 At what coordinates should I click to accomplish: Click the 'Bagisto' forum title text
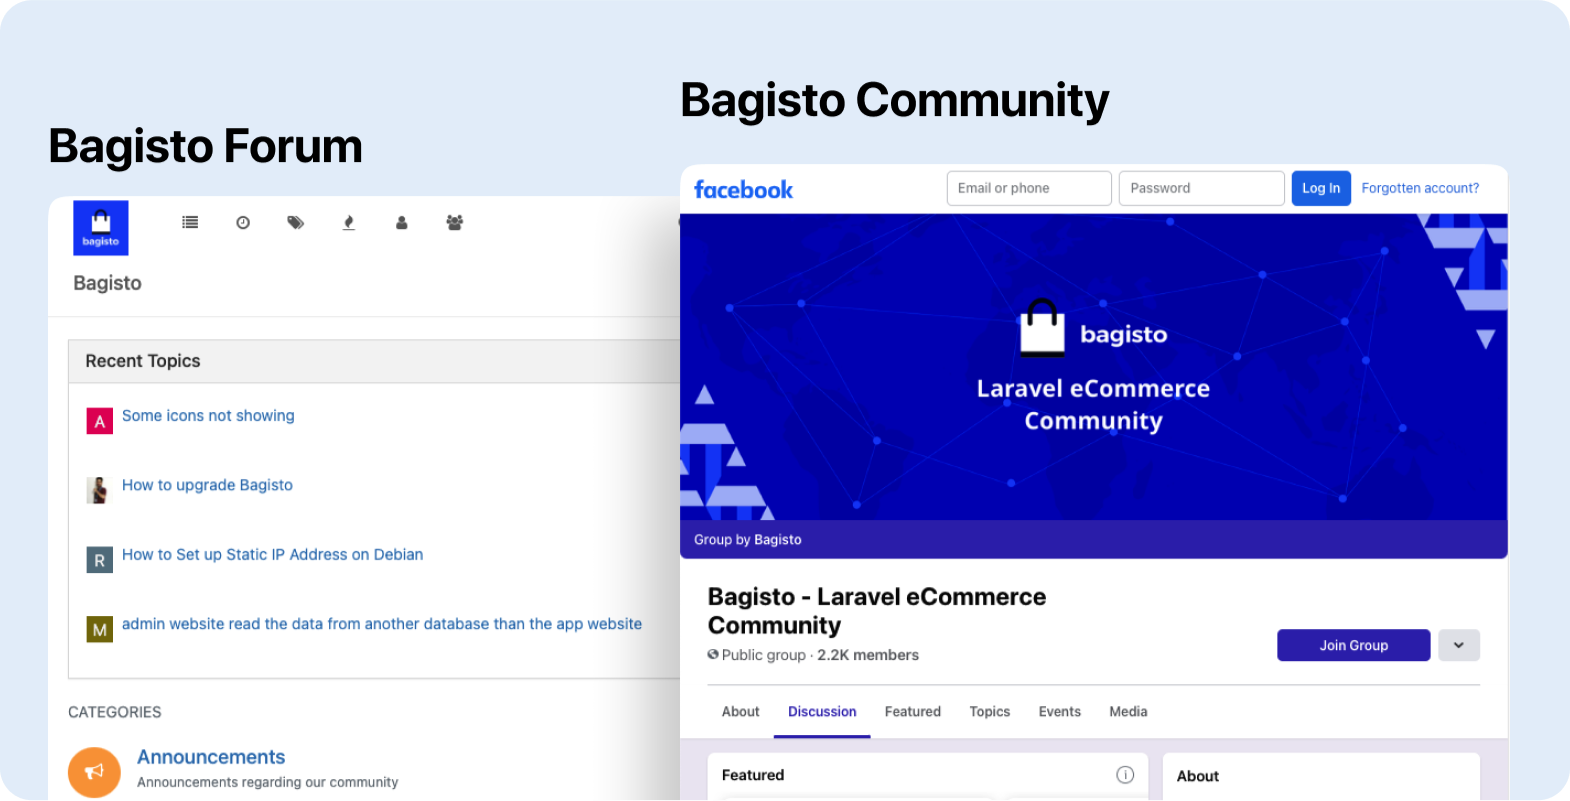(107, 283)
